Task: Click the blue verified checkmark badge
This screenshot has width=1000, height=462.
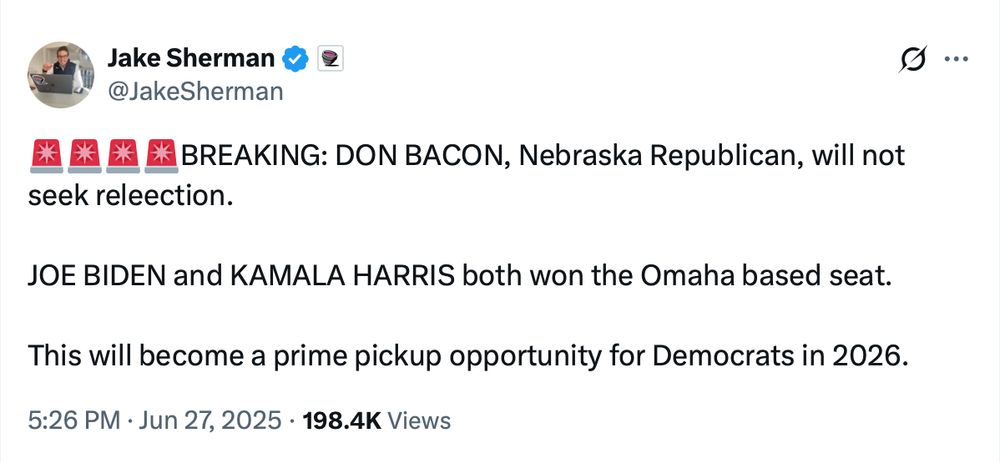Action: click(295, 60)
